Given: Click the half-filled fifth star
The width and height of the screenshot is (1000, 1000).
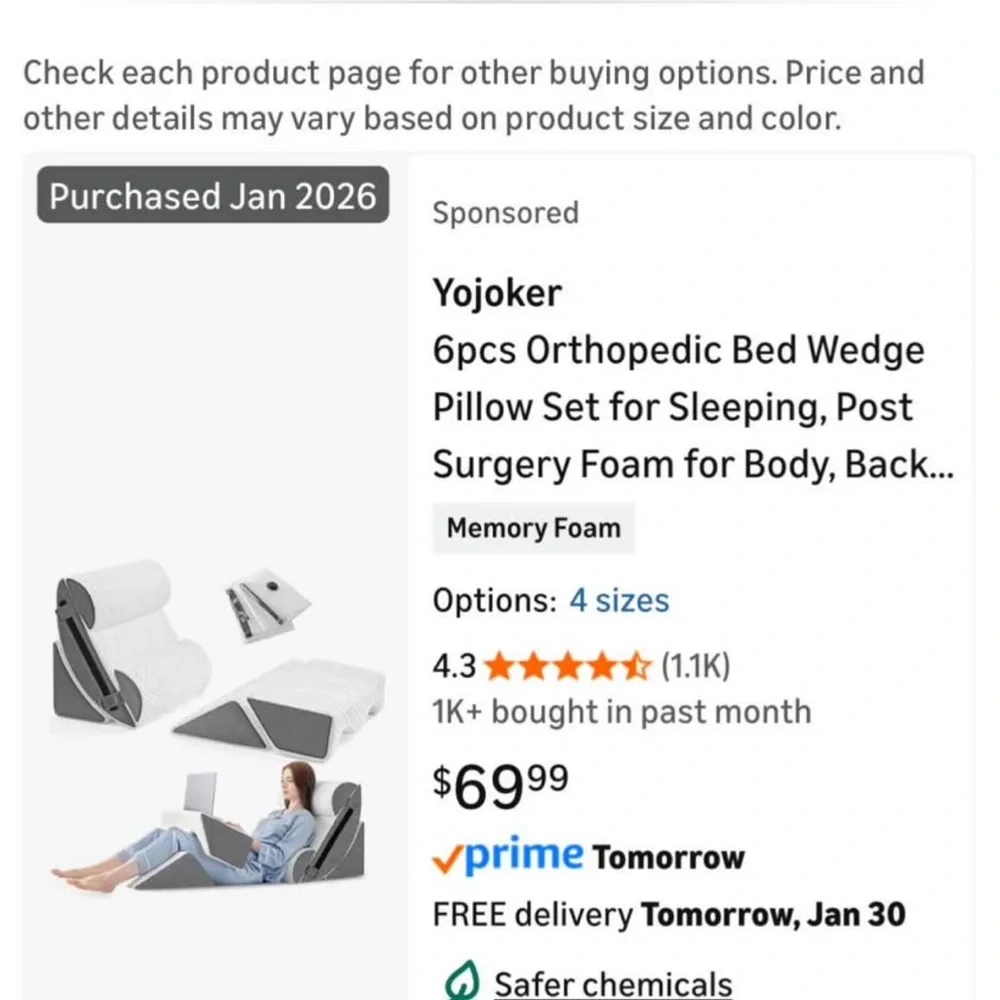Looking at the screenshot, I should point(637,665).
